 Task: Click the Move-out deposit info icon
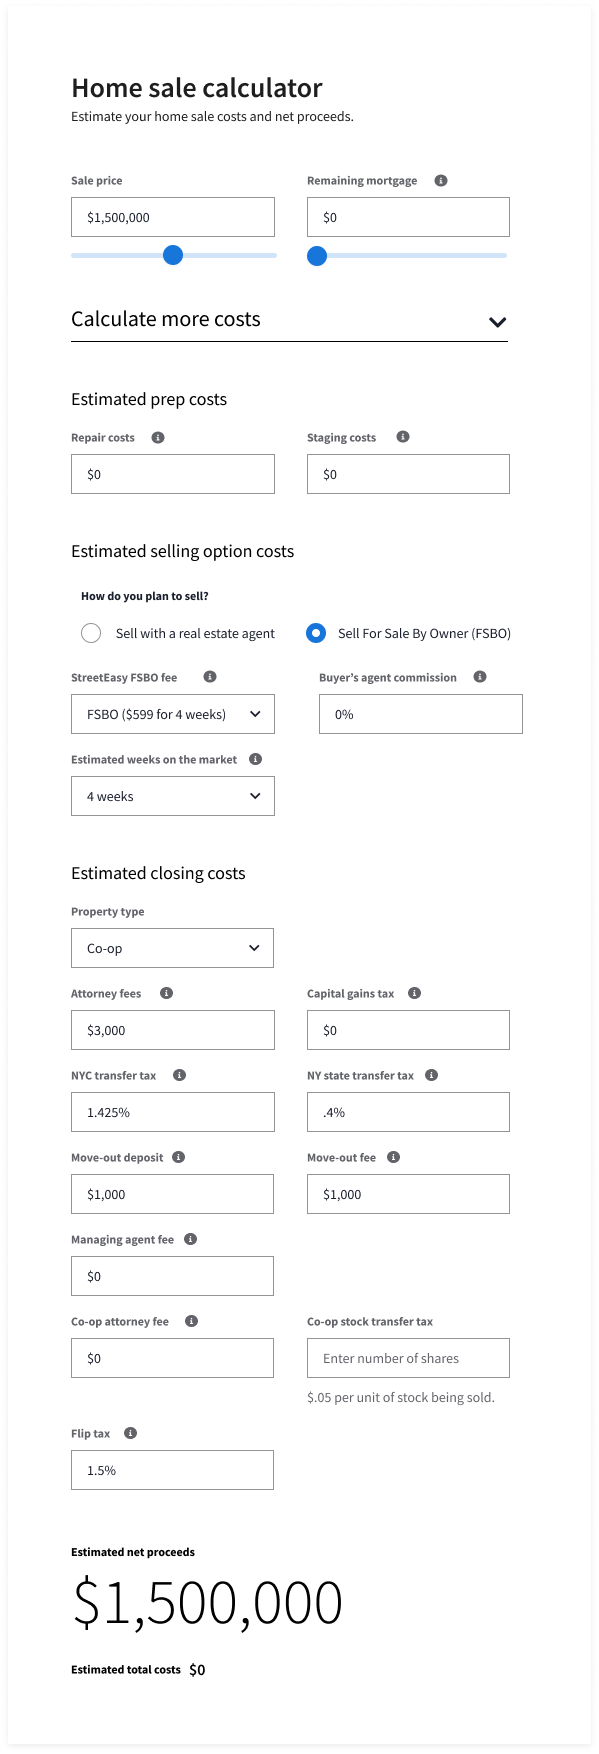tap(178, 1156)
